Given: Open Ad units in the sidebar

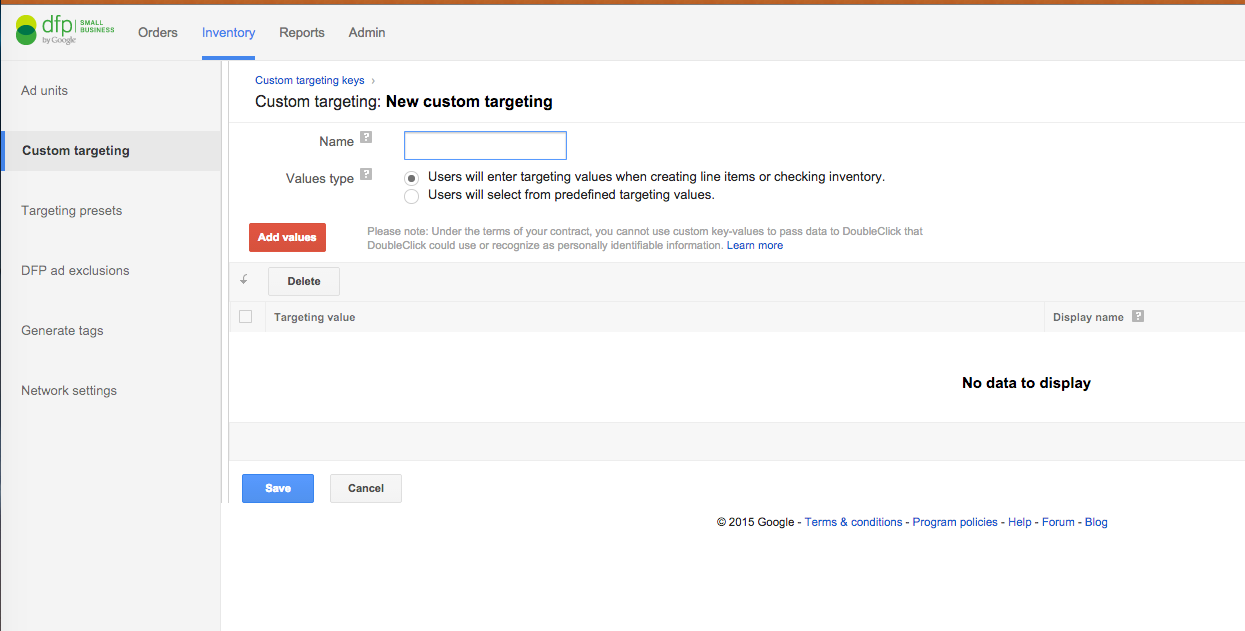Looking at the screenshot, I should 45,91.
